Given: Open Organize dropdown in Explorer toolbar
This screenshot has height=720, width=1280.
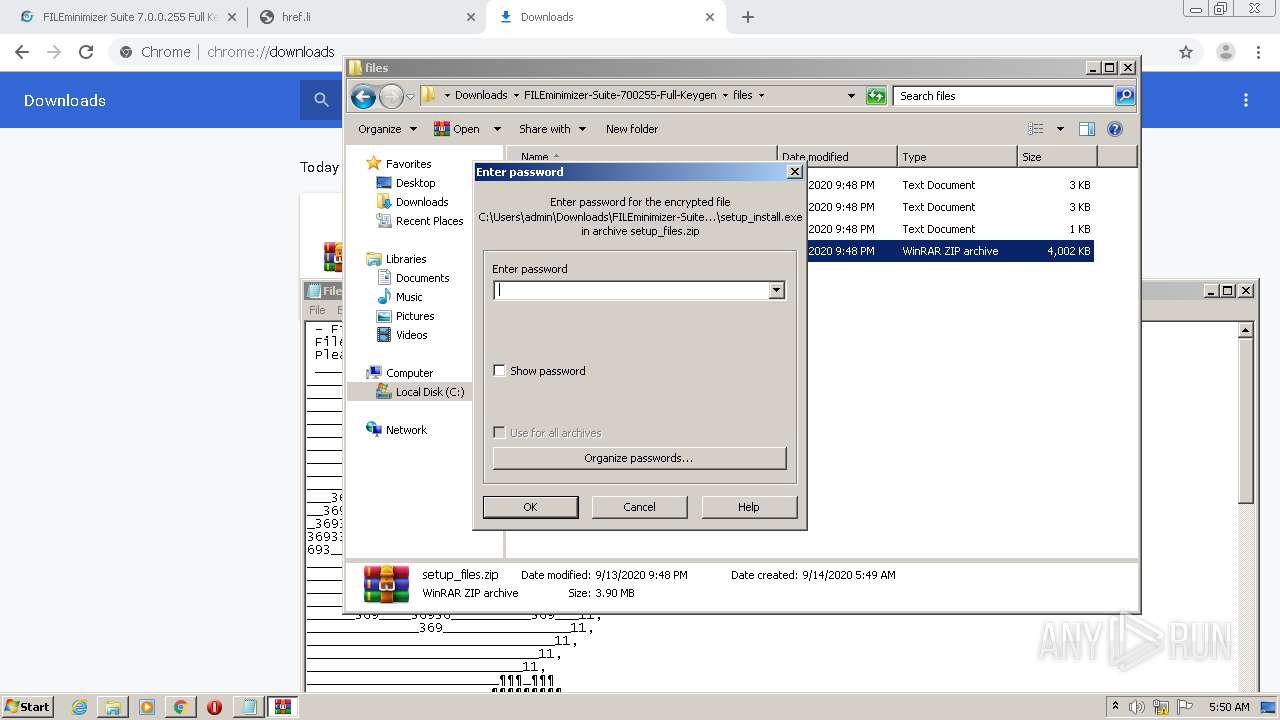Looking at the screenshot, I should tap(387, 129).
